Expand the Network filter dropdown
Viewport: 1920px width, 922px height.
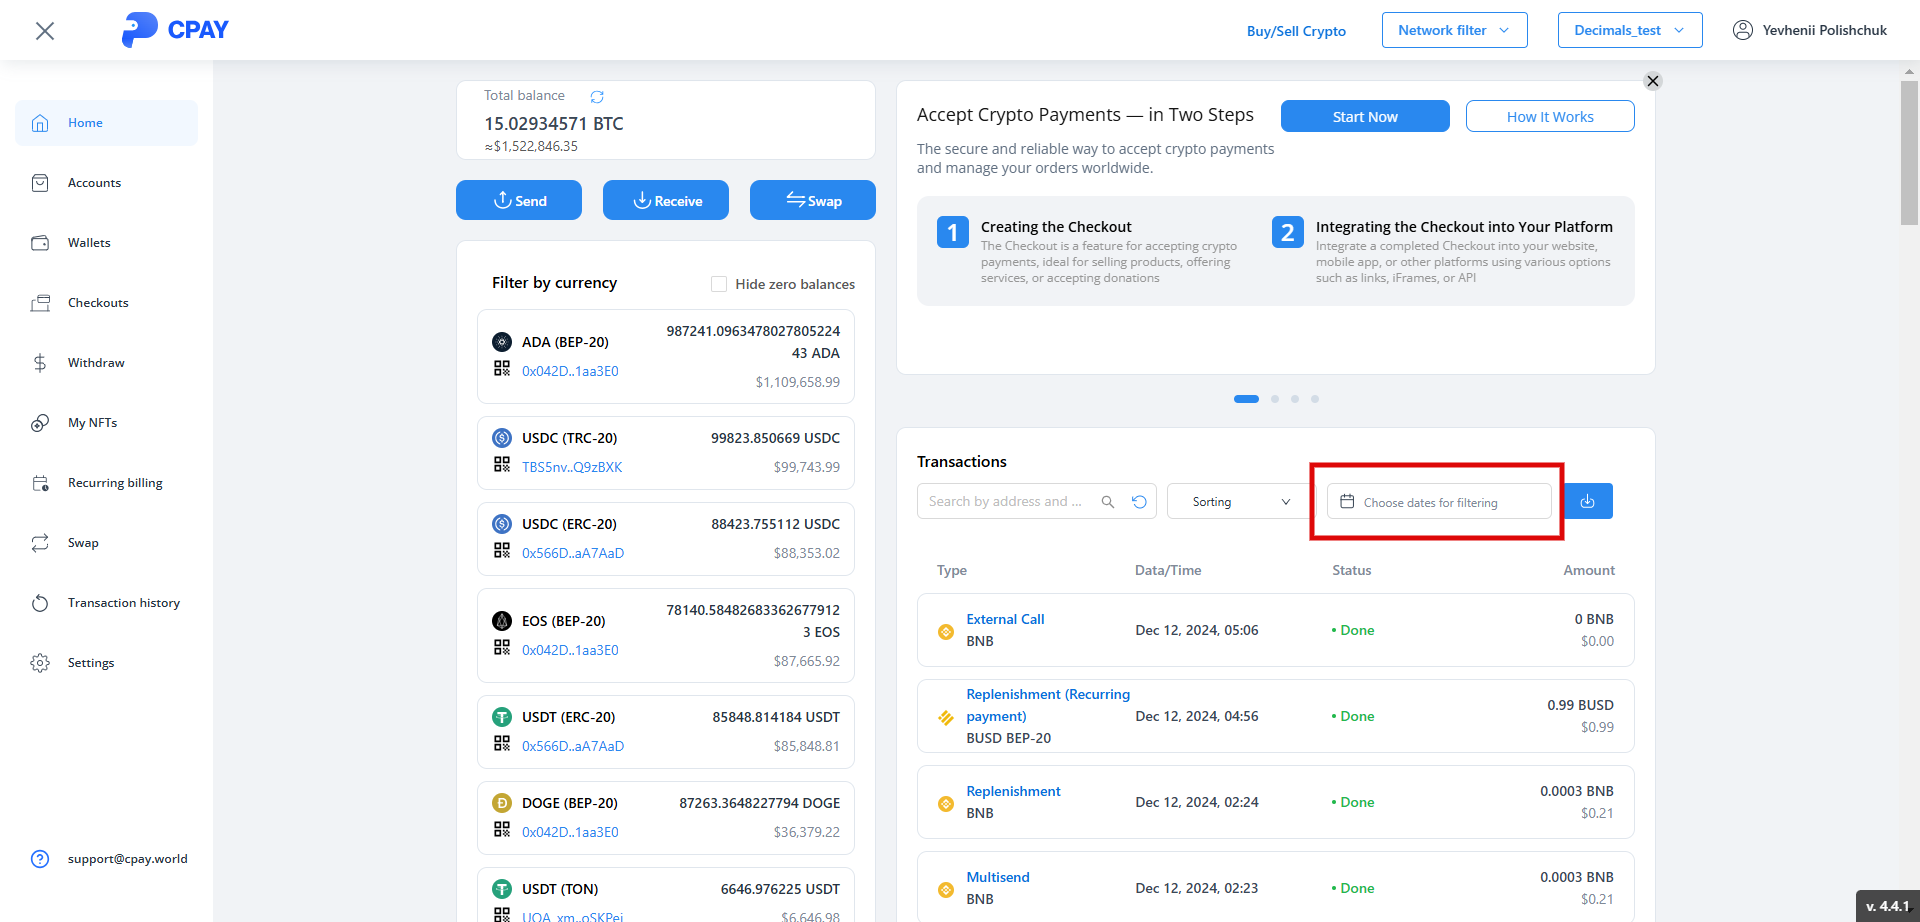point(1454,30)
